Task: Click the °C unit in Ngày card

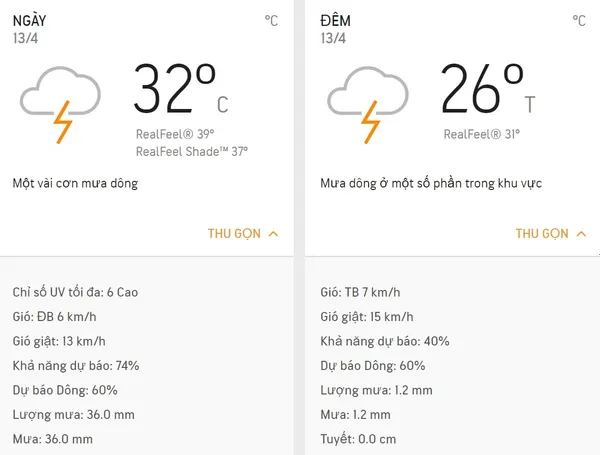Action: coord(271,20)
